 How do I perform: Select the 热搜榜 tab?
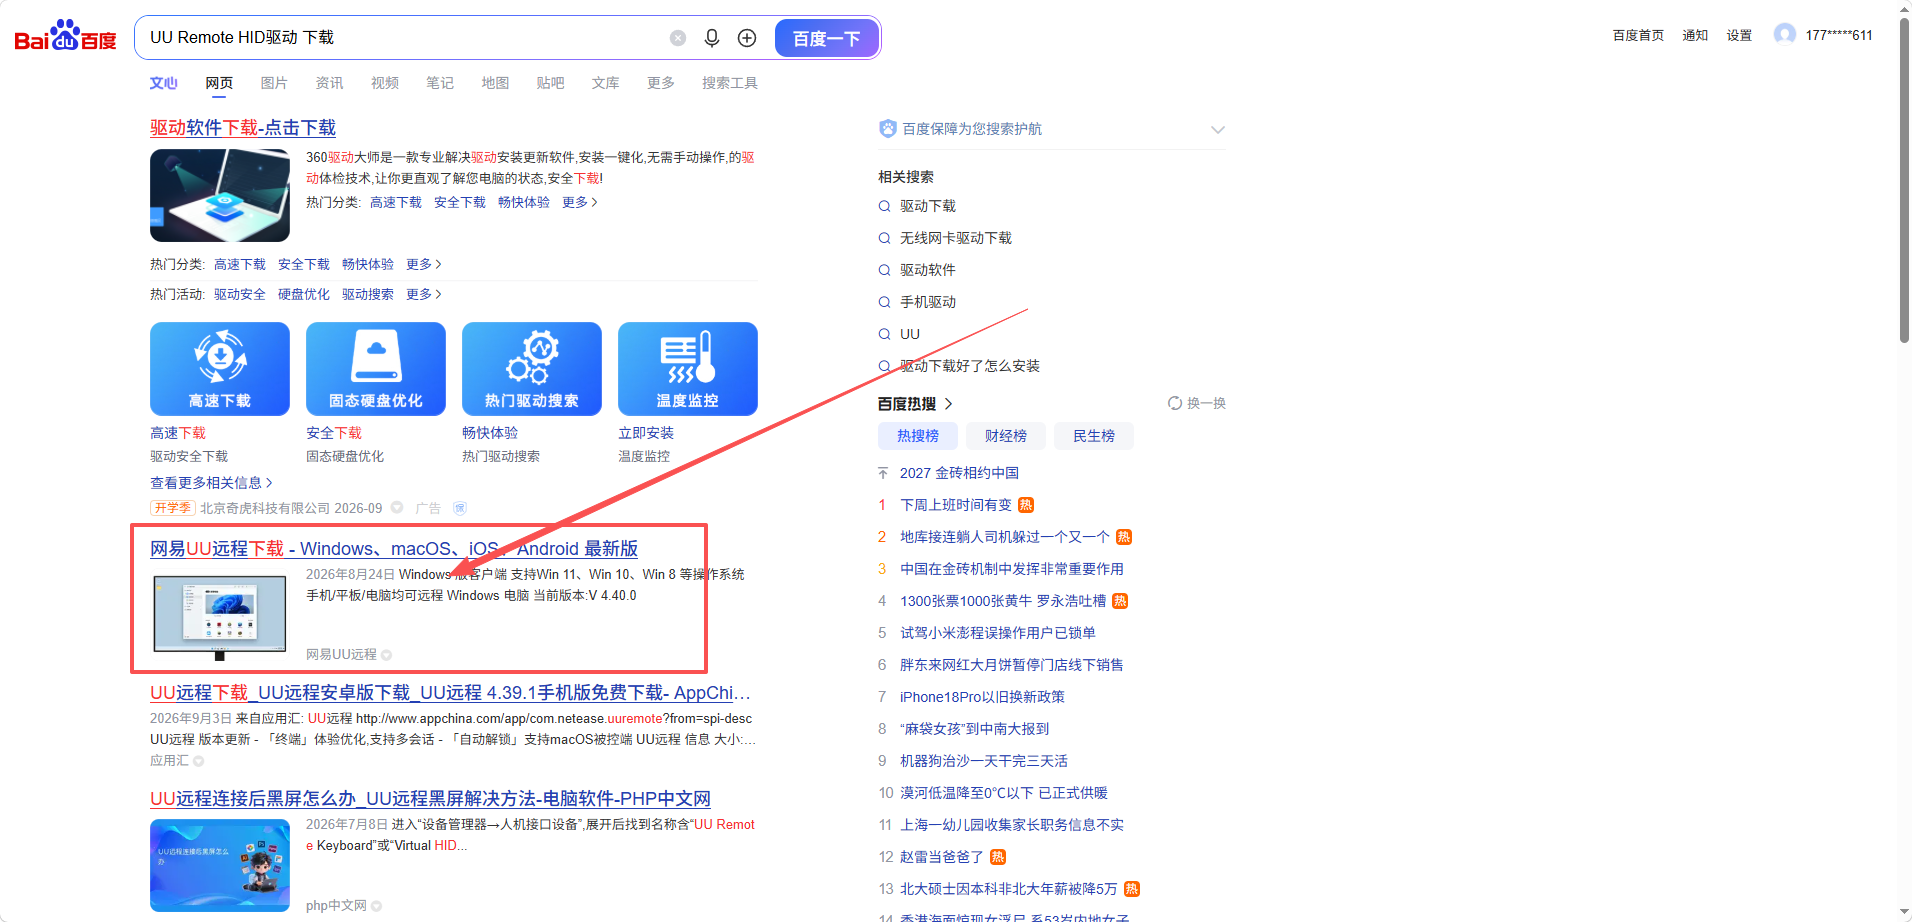(x=918, y=436)
